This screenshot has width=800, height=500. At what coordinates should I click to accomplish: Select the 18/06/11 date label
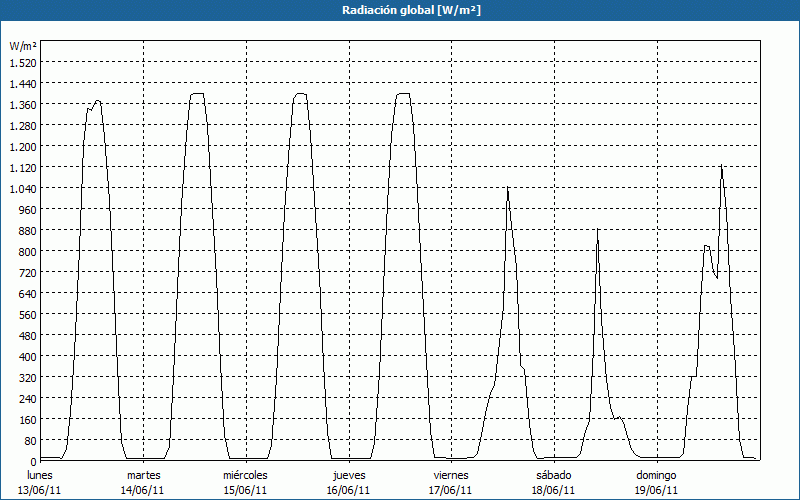pos(553,490)
